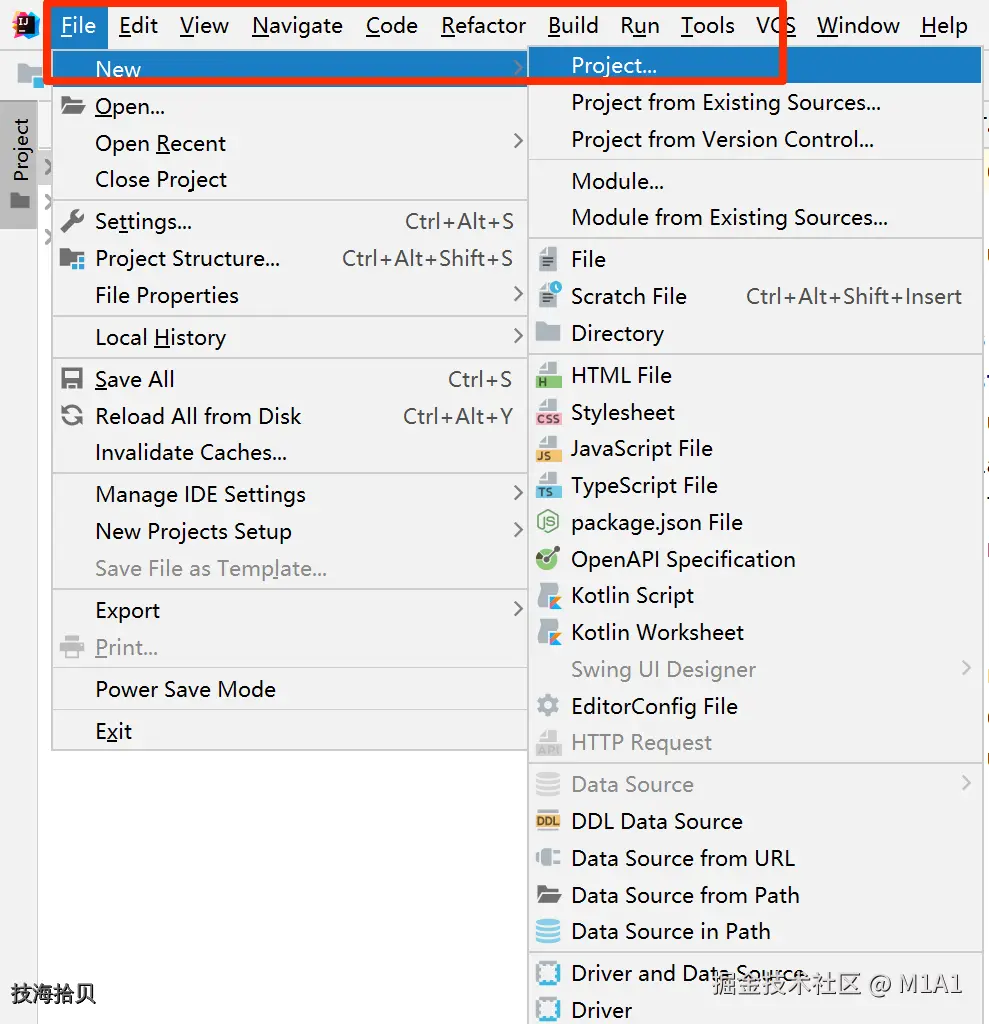This screenshot has height=1024, width=989.
Task: Select Project from Existing Sources...
Action: [755, 103]
